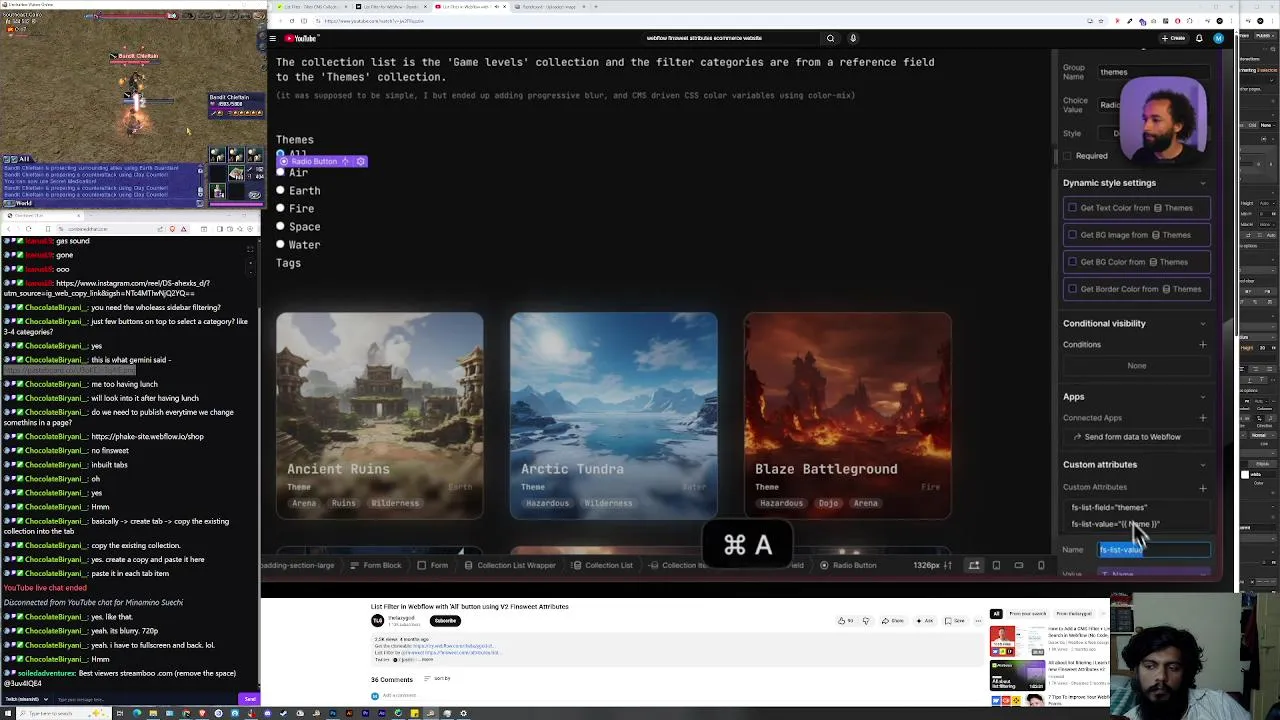This screenshot has height=720, width=1280.
Task: Click 'Send form data to Webflow' button
Action: [1137, 437]
